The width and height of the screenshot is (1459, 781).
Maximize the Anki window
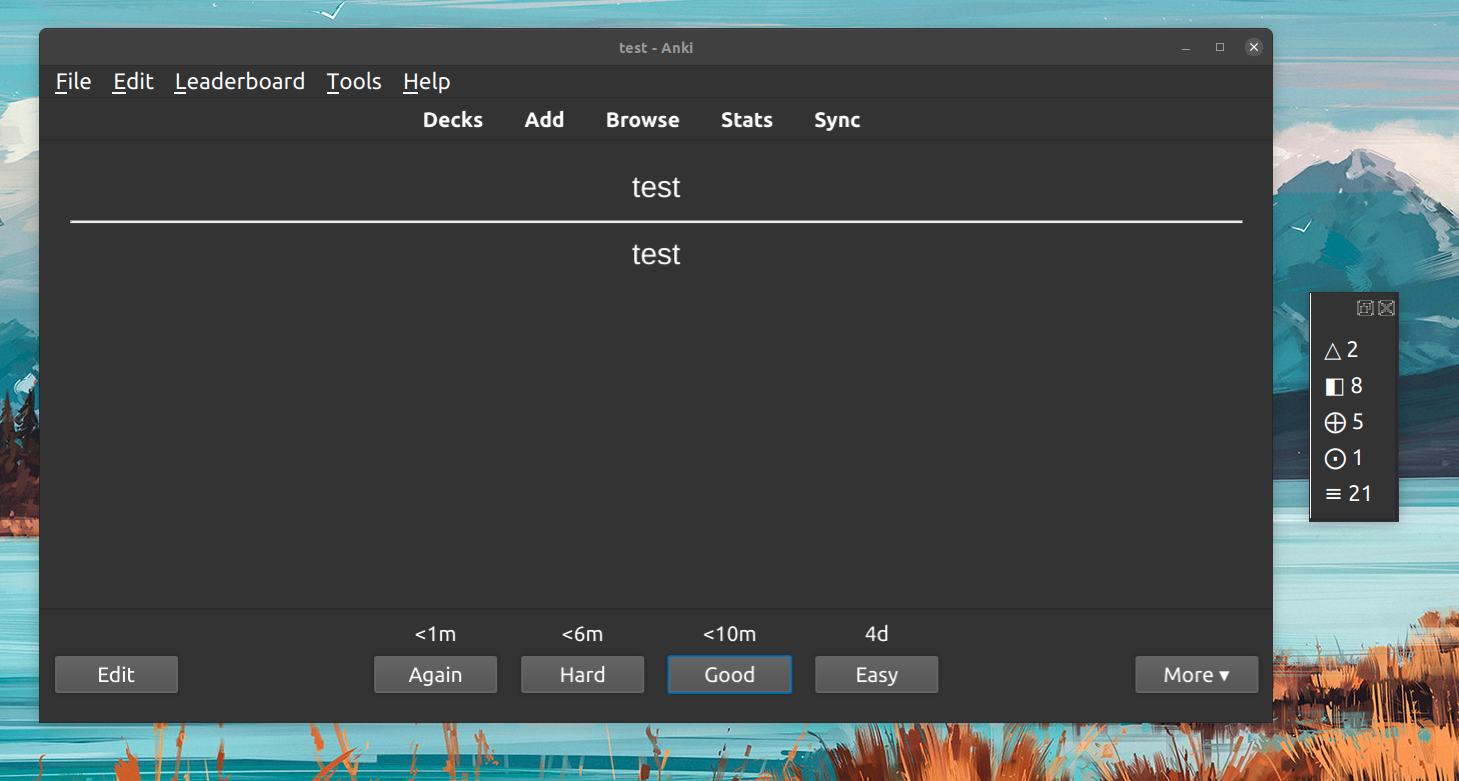(1220, 47)
